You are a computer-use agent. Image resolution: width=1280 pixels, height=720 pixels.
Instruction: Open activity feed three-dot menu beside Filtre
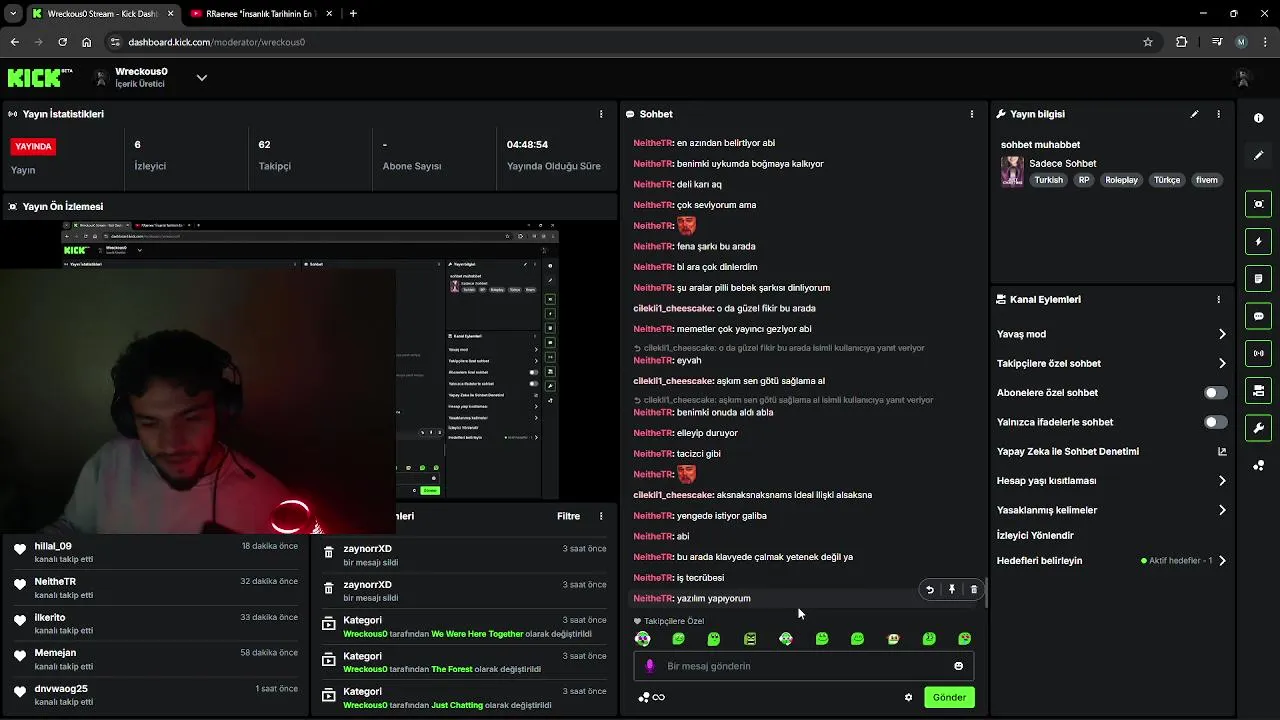pyautogui.click(x=601, y=516)
